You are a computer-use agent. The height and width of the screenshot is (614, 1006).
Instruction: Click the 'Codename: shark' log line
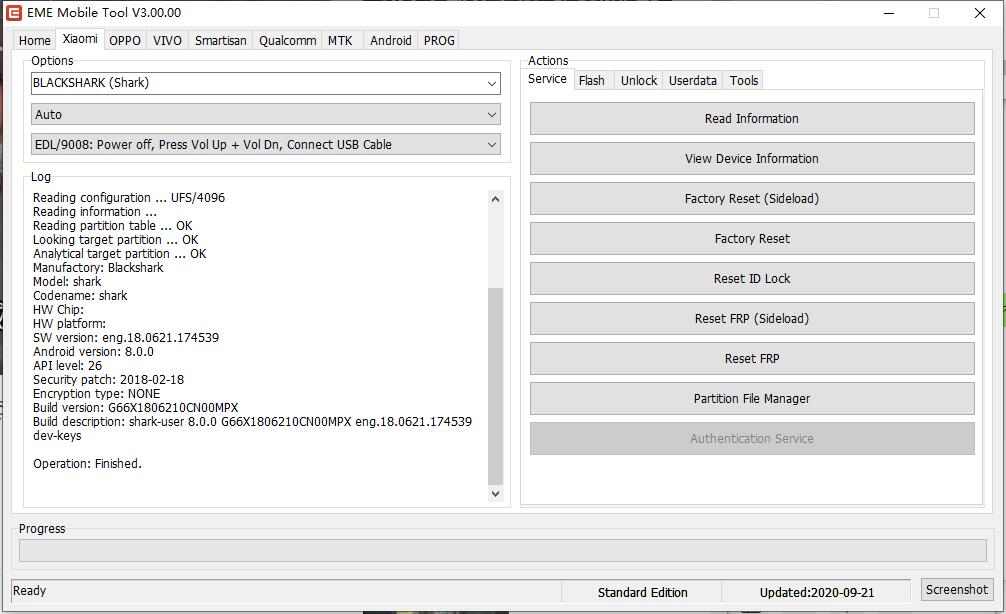pos(80,296)
